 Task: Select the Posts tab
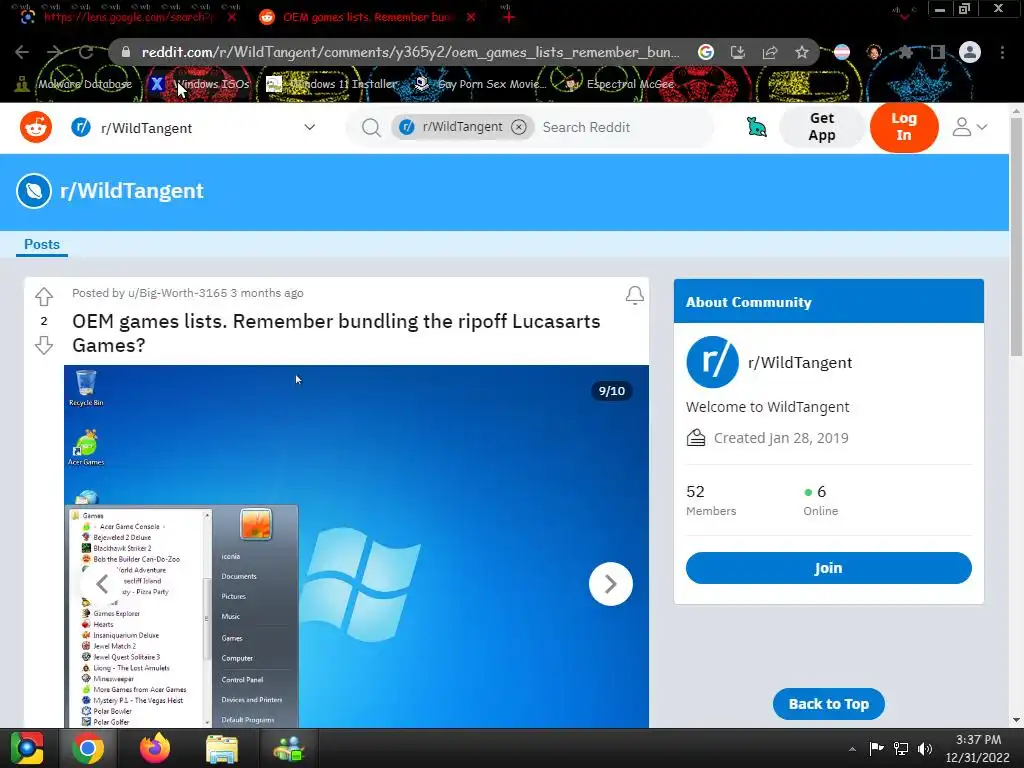(42, 244)
